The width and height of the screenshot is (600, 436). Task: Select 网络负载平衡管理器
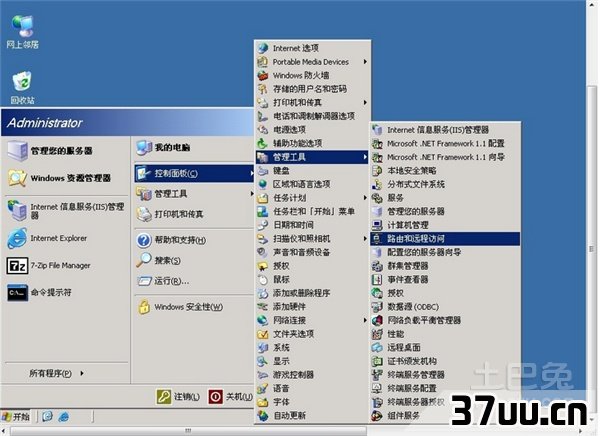(x=445, y=320)
